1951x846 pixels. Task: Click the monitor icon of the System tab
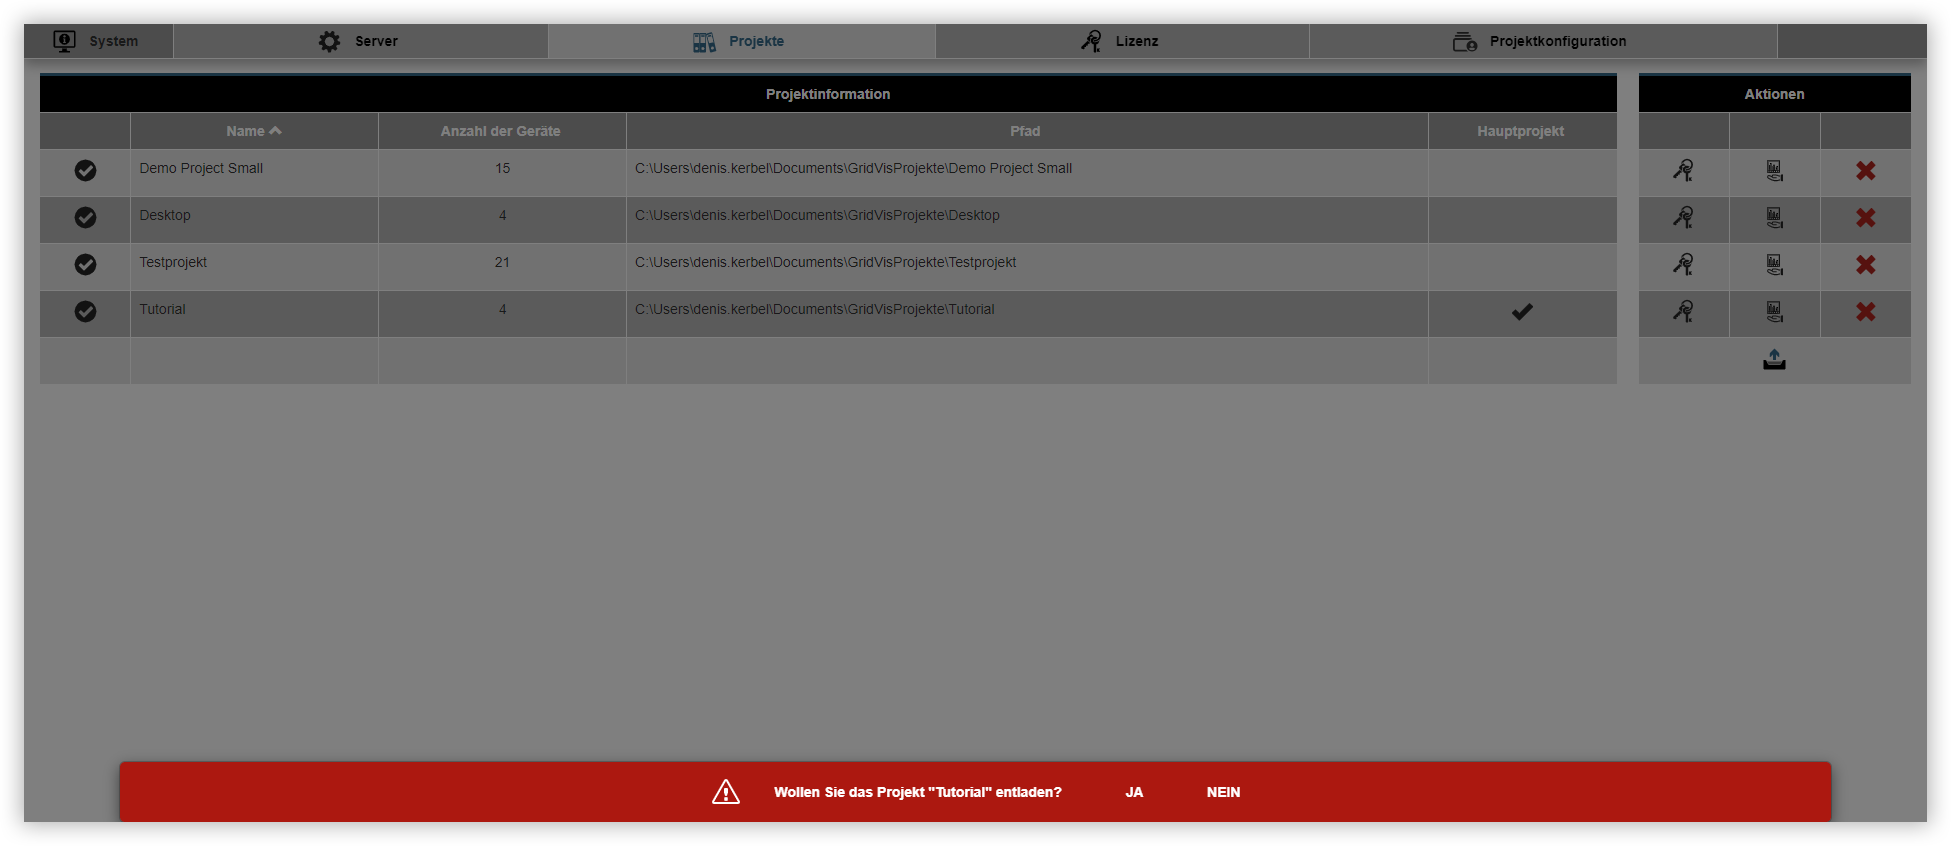point(65,41)
